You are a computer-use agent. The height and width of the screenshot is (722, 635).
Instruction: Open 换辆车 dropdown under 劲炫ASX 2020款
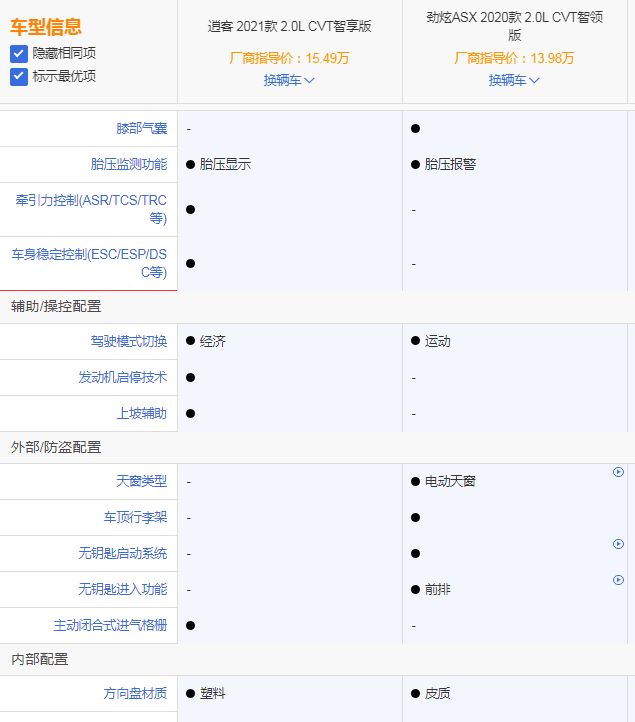coord(514,80)
